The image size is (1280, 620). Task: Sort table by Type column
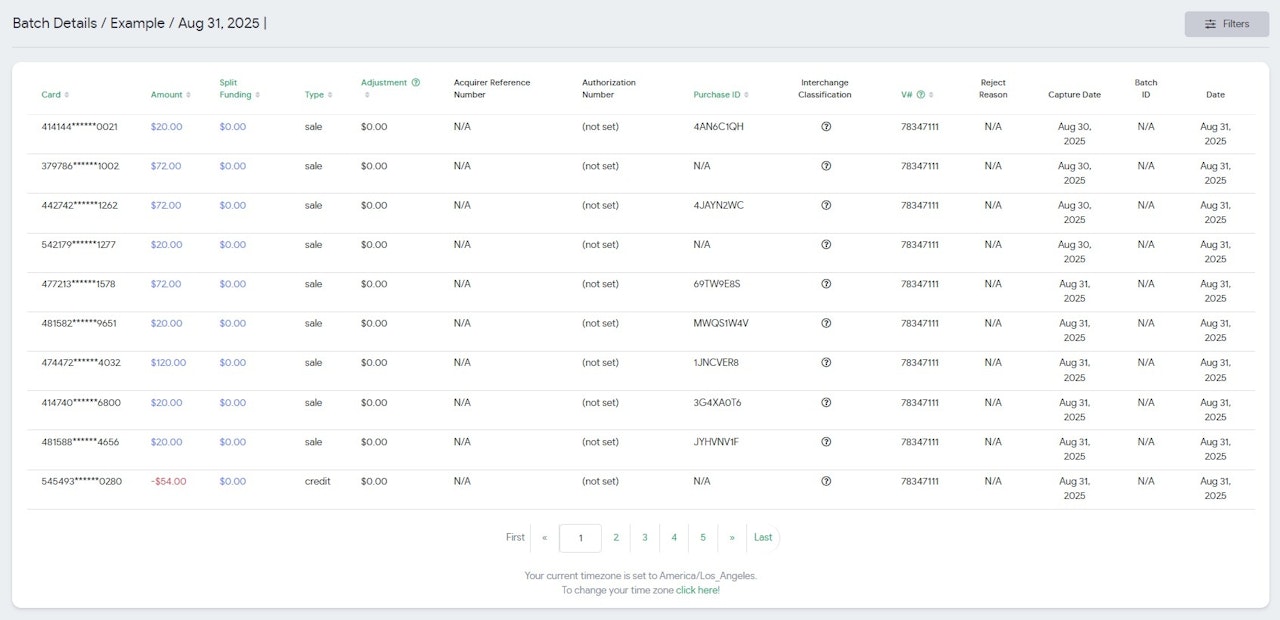pyautogui.click(x=319, y=95)
